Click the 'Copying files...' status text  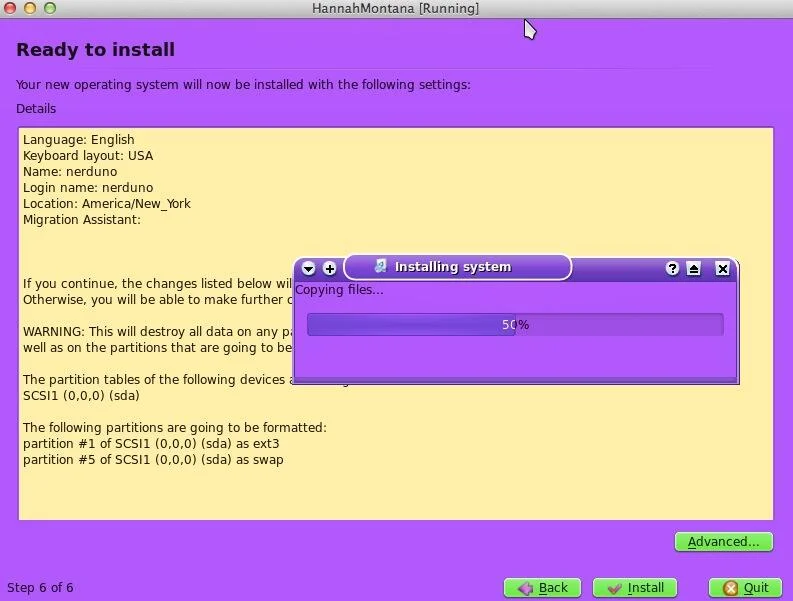[x=339, y=290]
